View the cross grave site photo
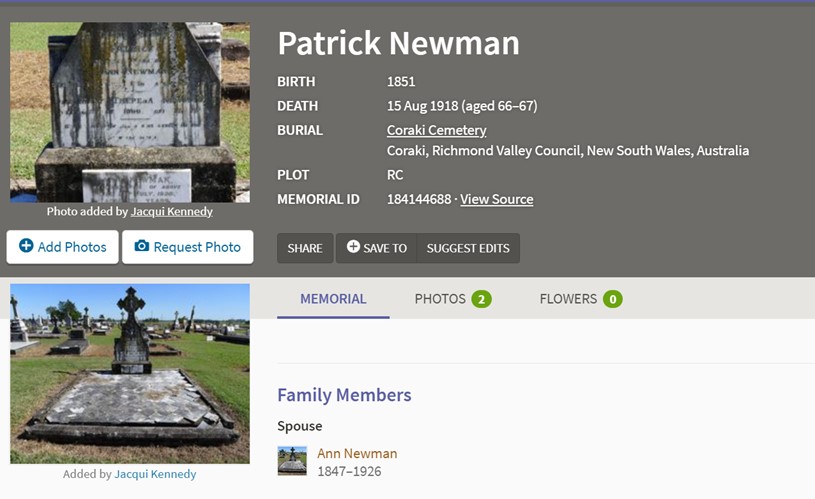The width and height of the screenshot is (815, 499). [x=129, y=373]
